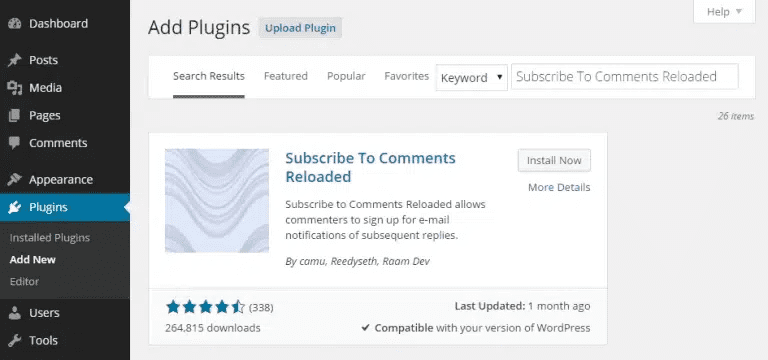
Task: Click the Pages icon in sidebar
Action: click(15, 116)
